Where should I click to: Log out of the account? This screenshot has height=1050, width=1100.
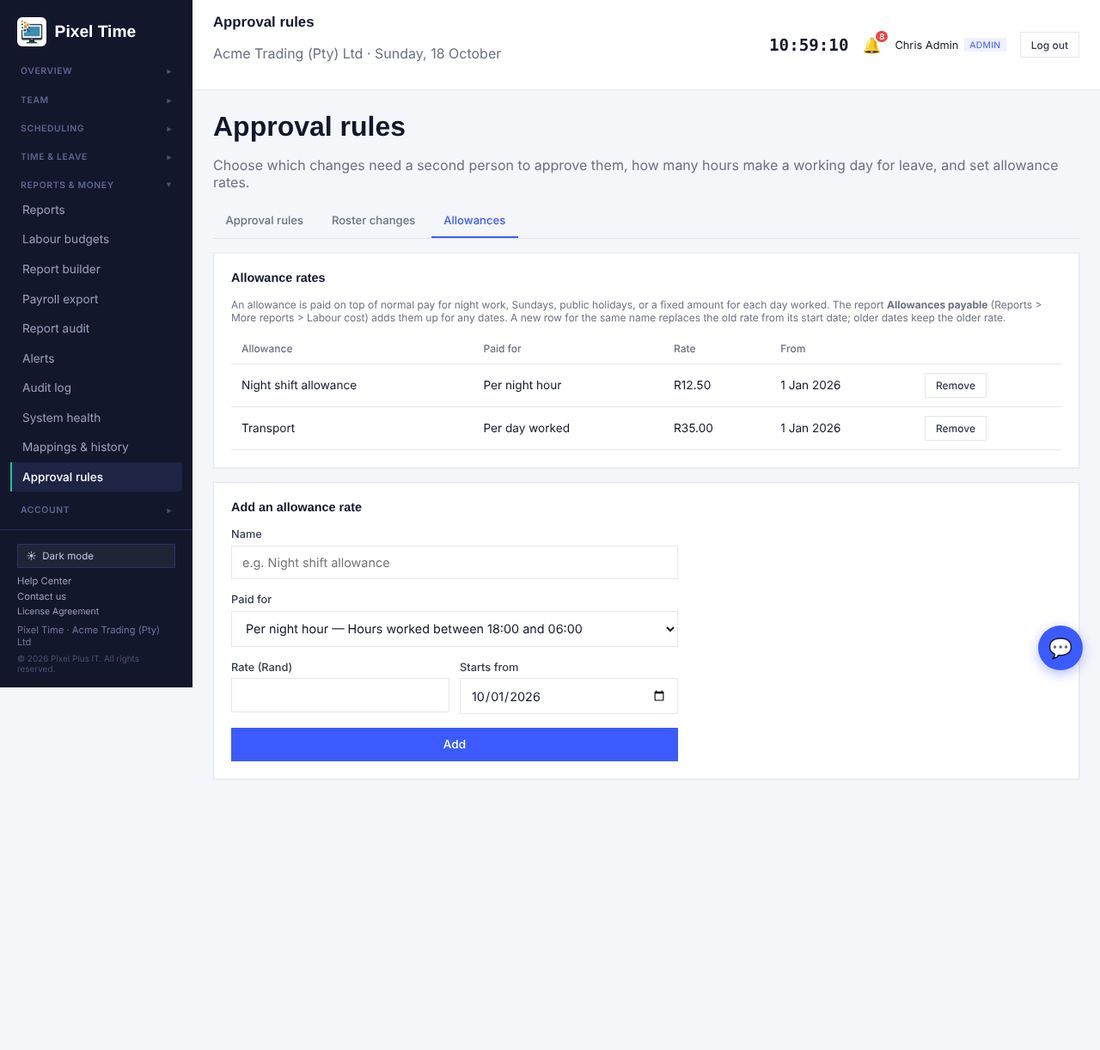point(1049,46)
